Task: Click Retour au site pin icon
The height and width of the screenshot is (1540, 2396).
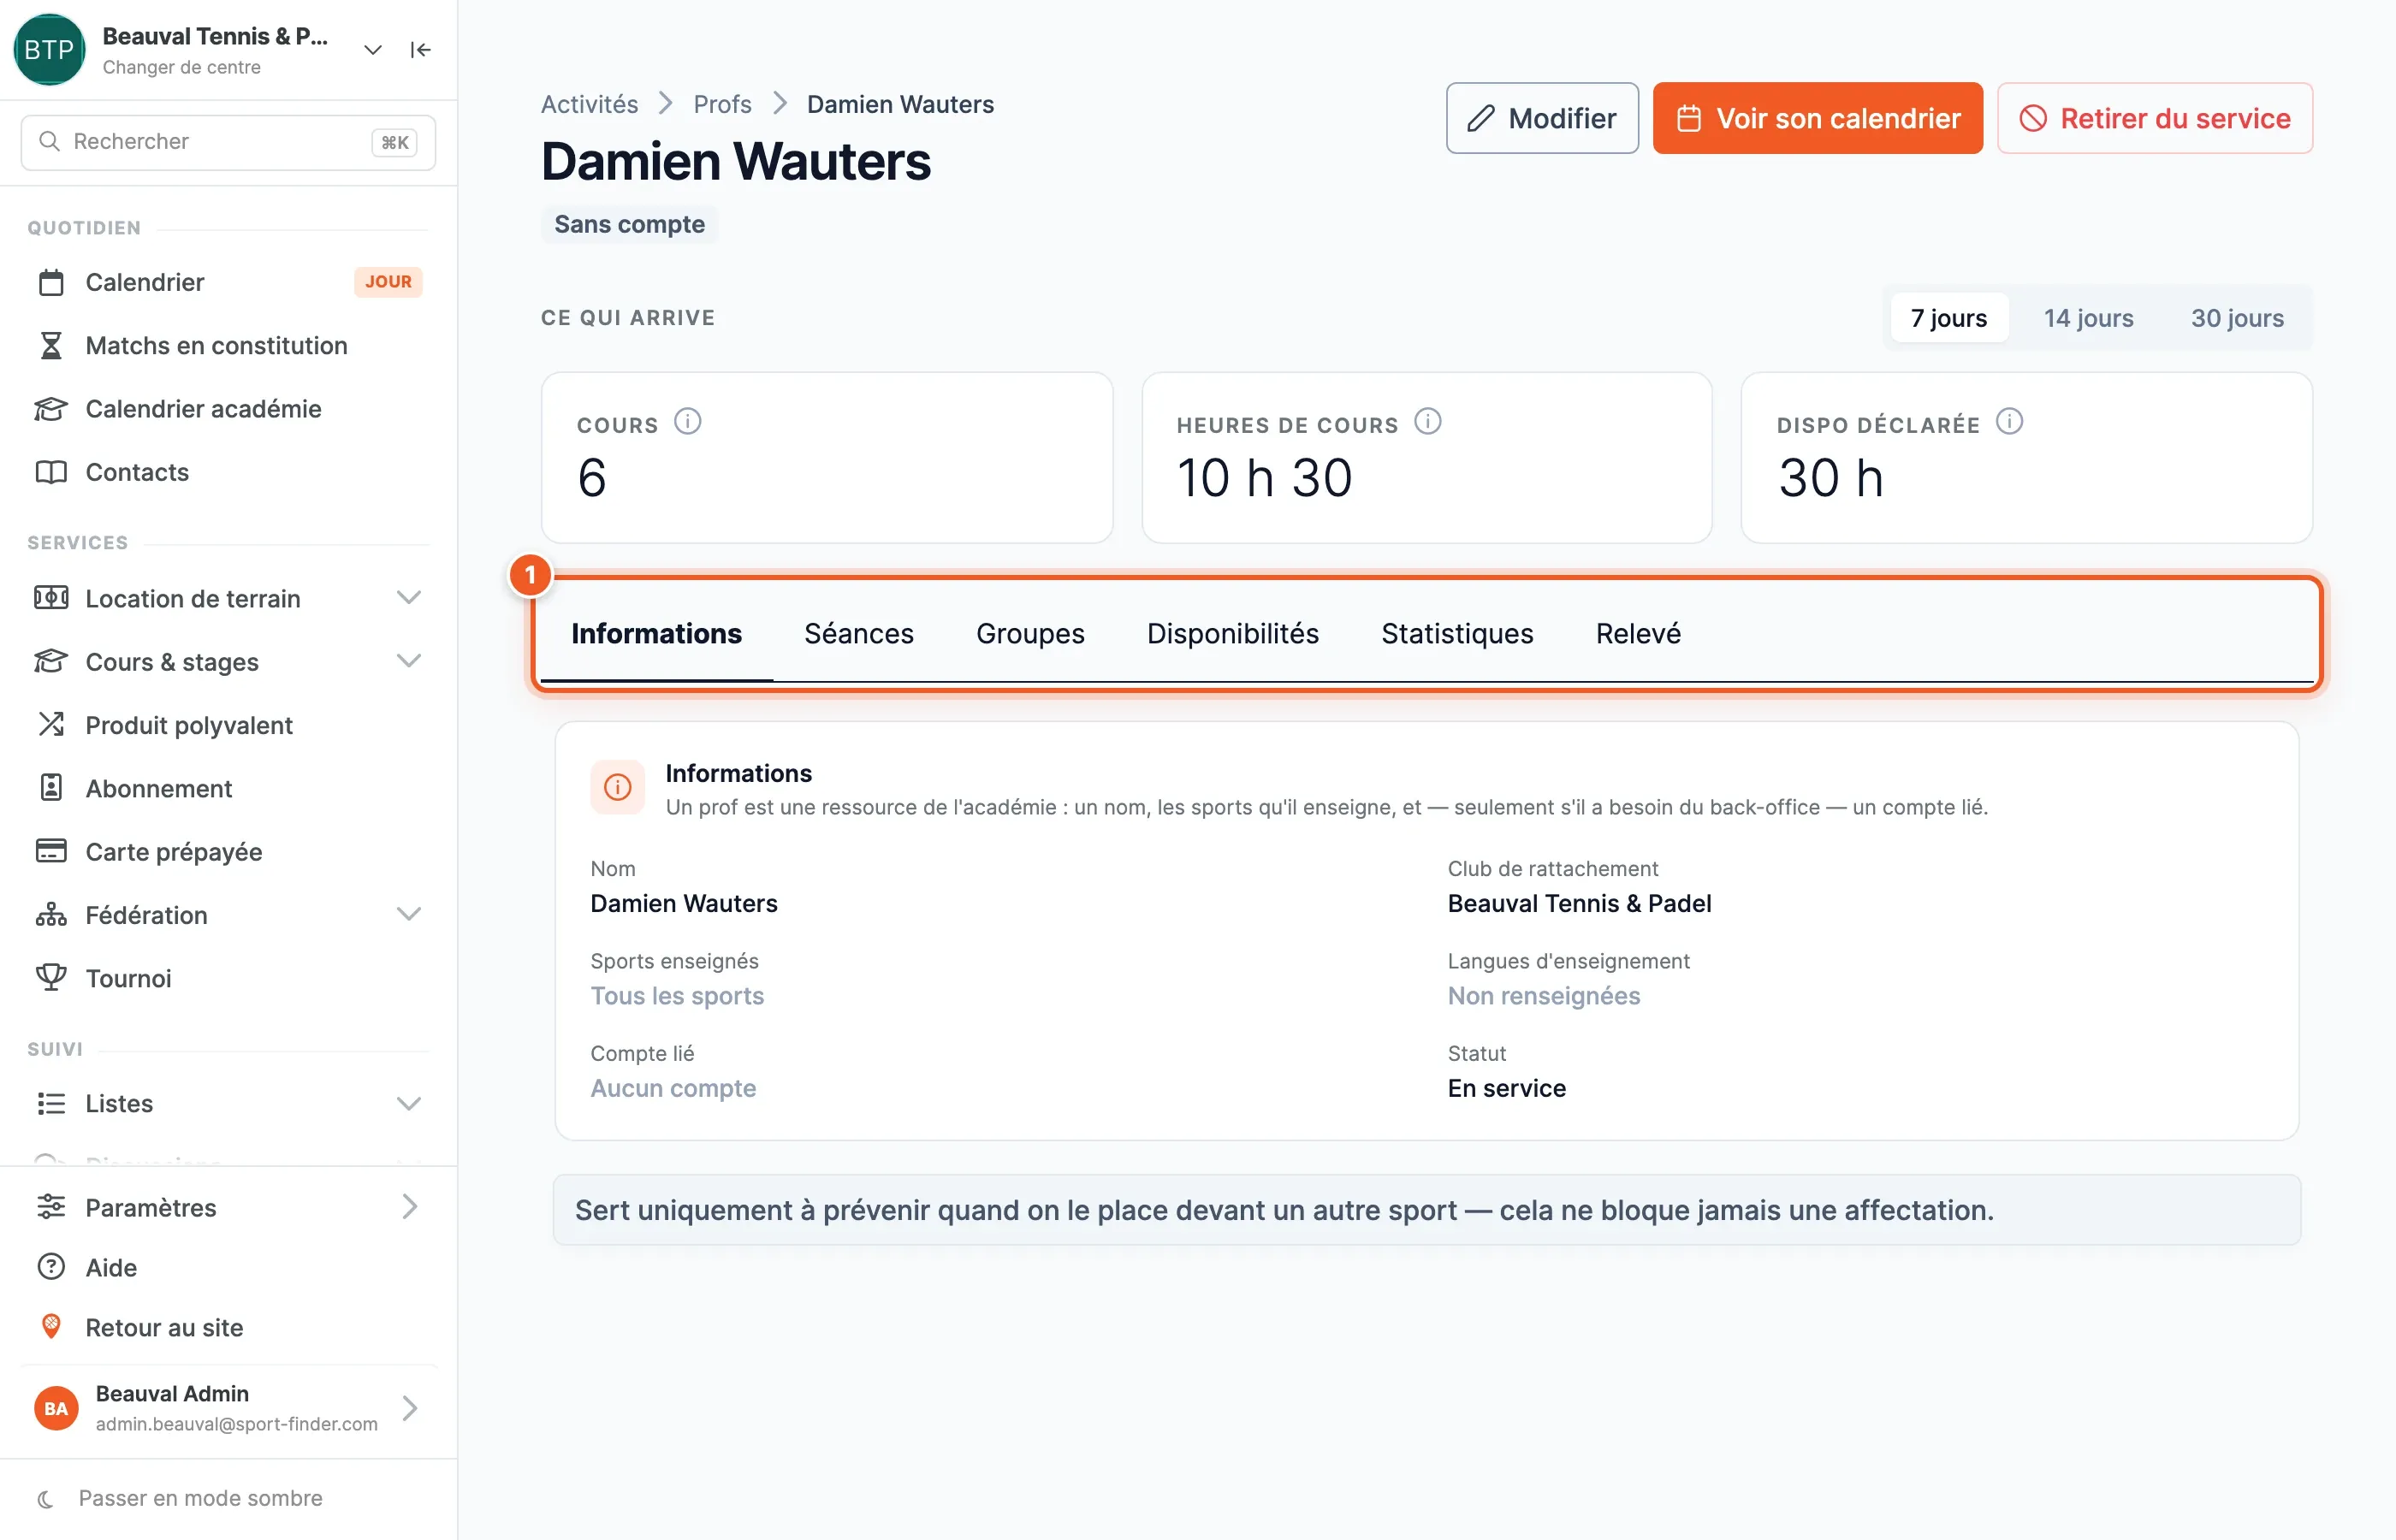Action: tap(51, 1327)
